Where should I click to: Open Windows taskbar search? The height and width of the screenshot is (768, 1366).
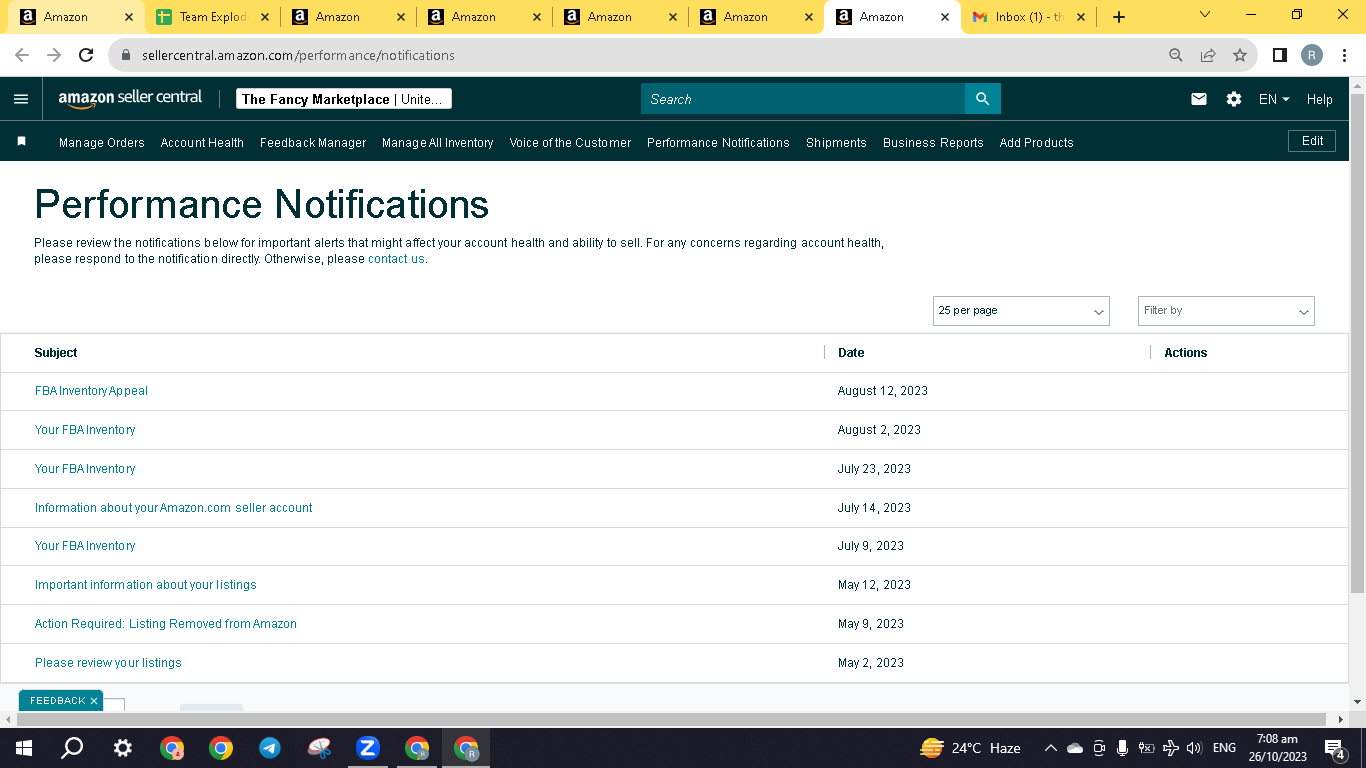72,748
